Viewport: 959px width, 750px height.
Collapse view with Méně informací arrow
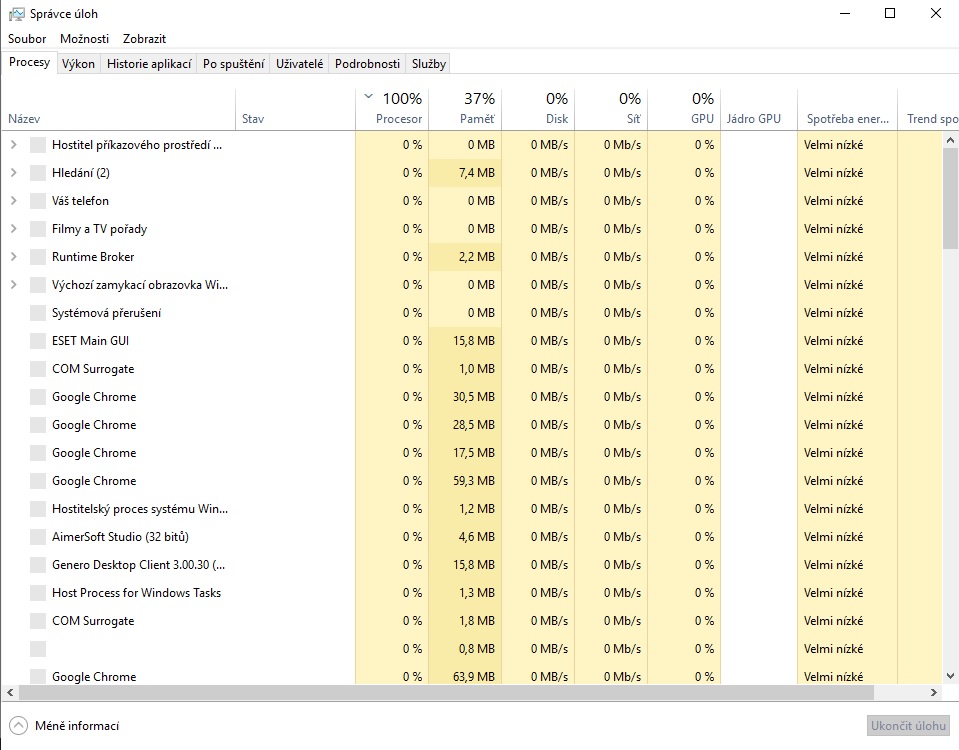coord(18,725)
